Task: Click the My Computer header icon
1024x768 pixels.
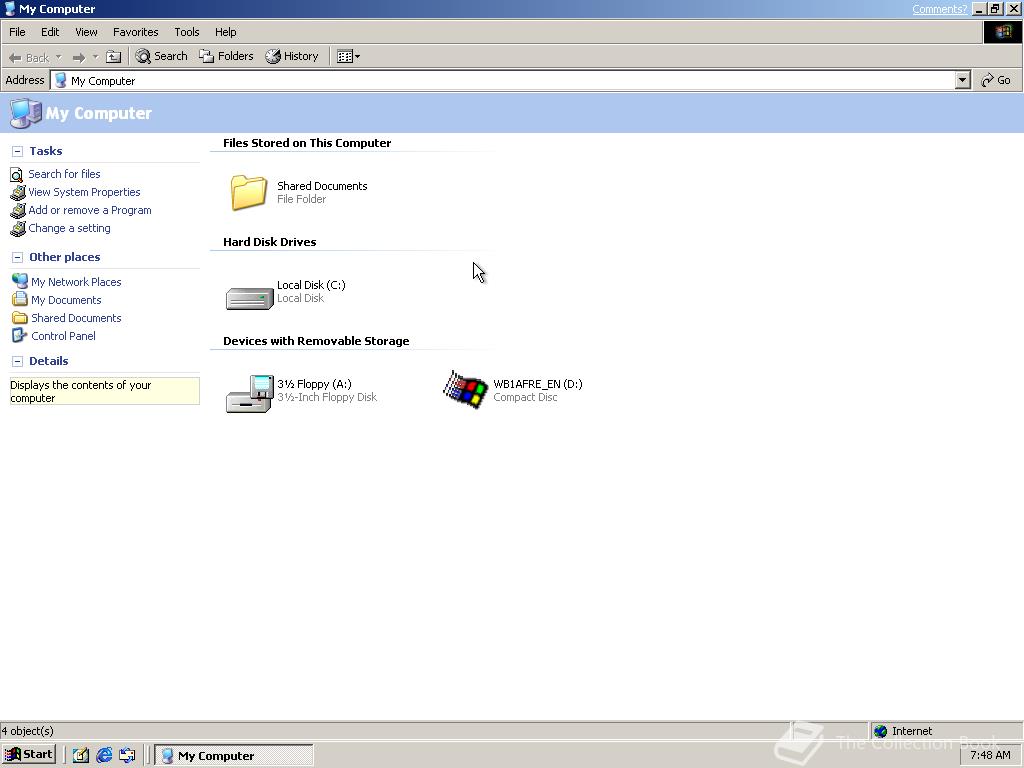Action: (x=25, y=113)
